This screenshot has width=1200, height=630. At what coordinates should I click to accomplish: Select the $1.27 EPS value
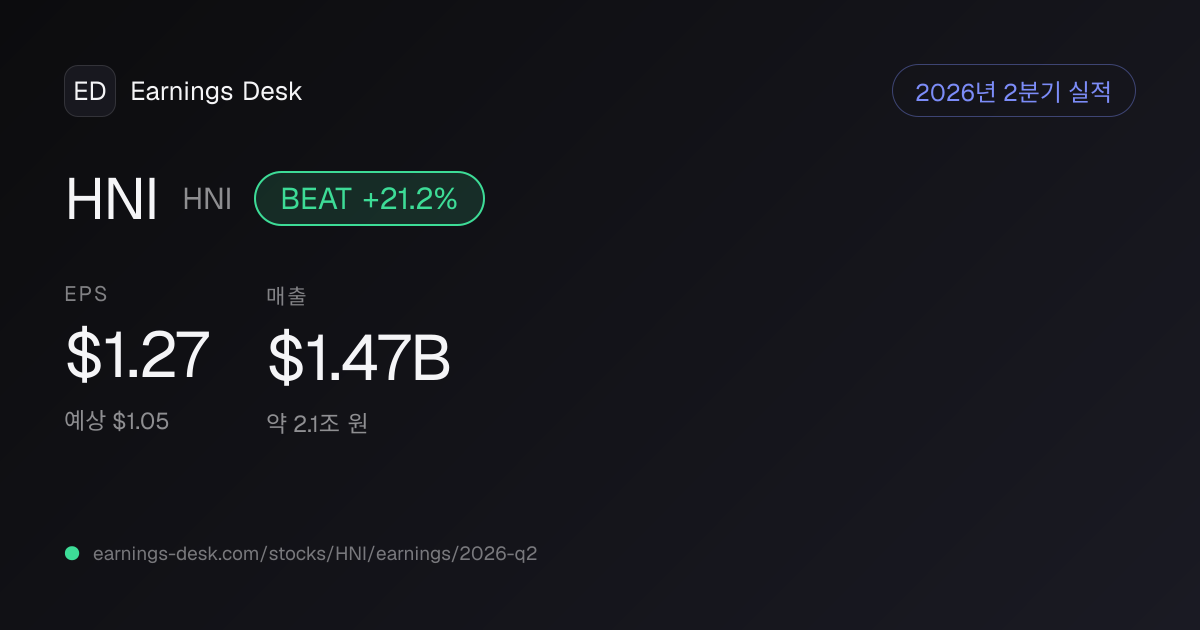point(138,356)
